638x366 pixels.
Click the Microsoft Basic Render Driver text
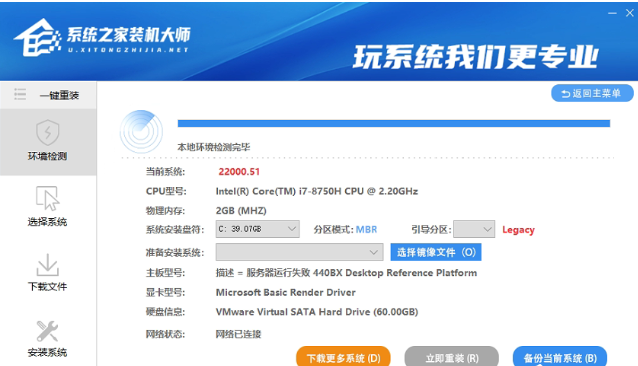pos(286,292)
